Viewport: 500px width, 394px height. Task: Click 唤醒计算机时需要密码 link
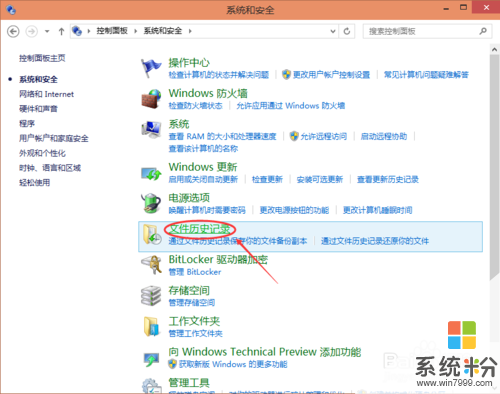click(x=207, y=210)
